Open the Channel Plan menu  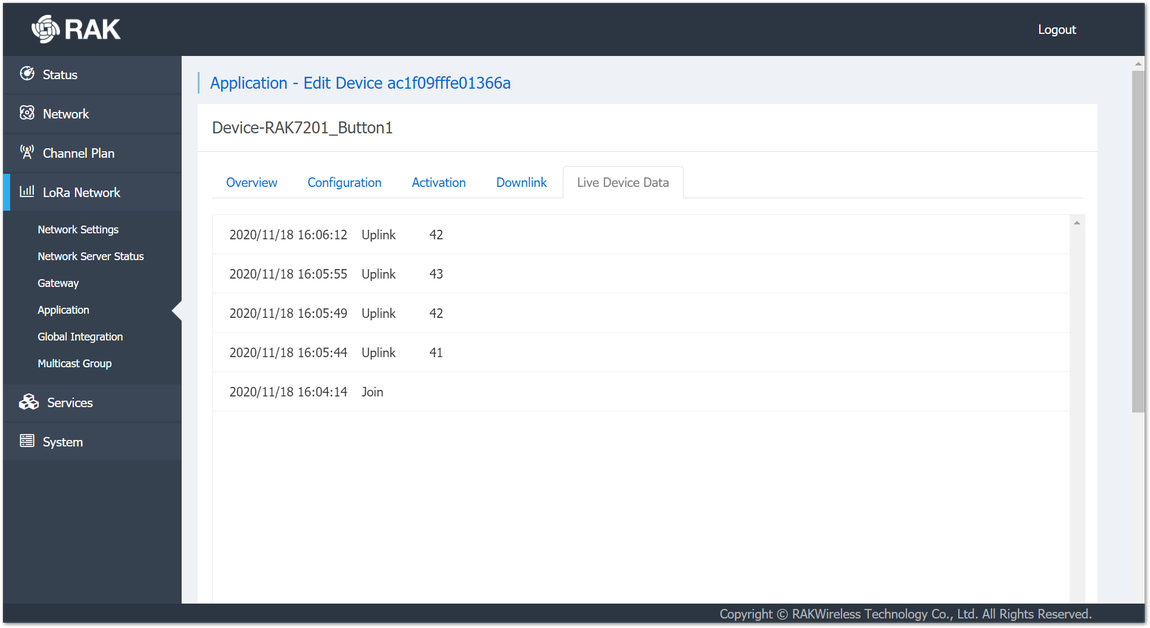92,153
